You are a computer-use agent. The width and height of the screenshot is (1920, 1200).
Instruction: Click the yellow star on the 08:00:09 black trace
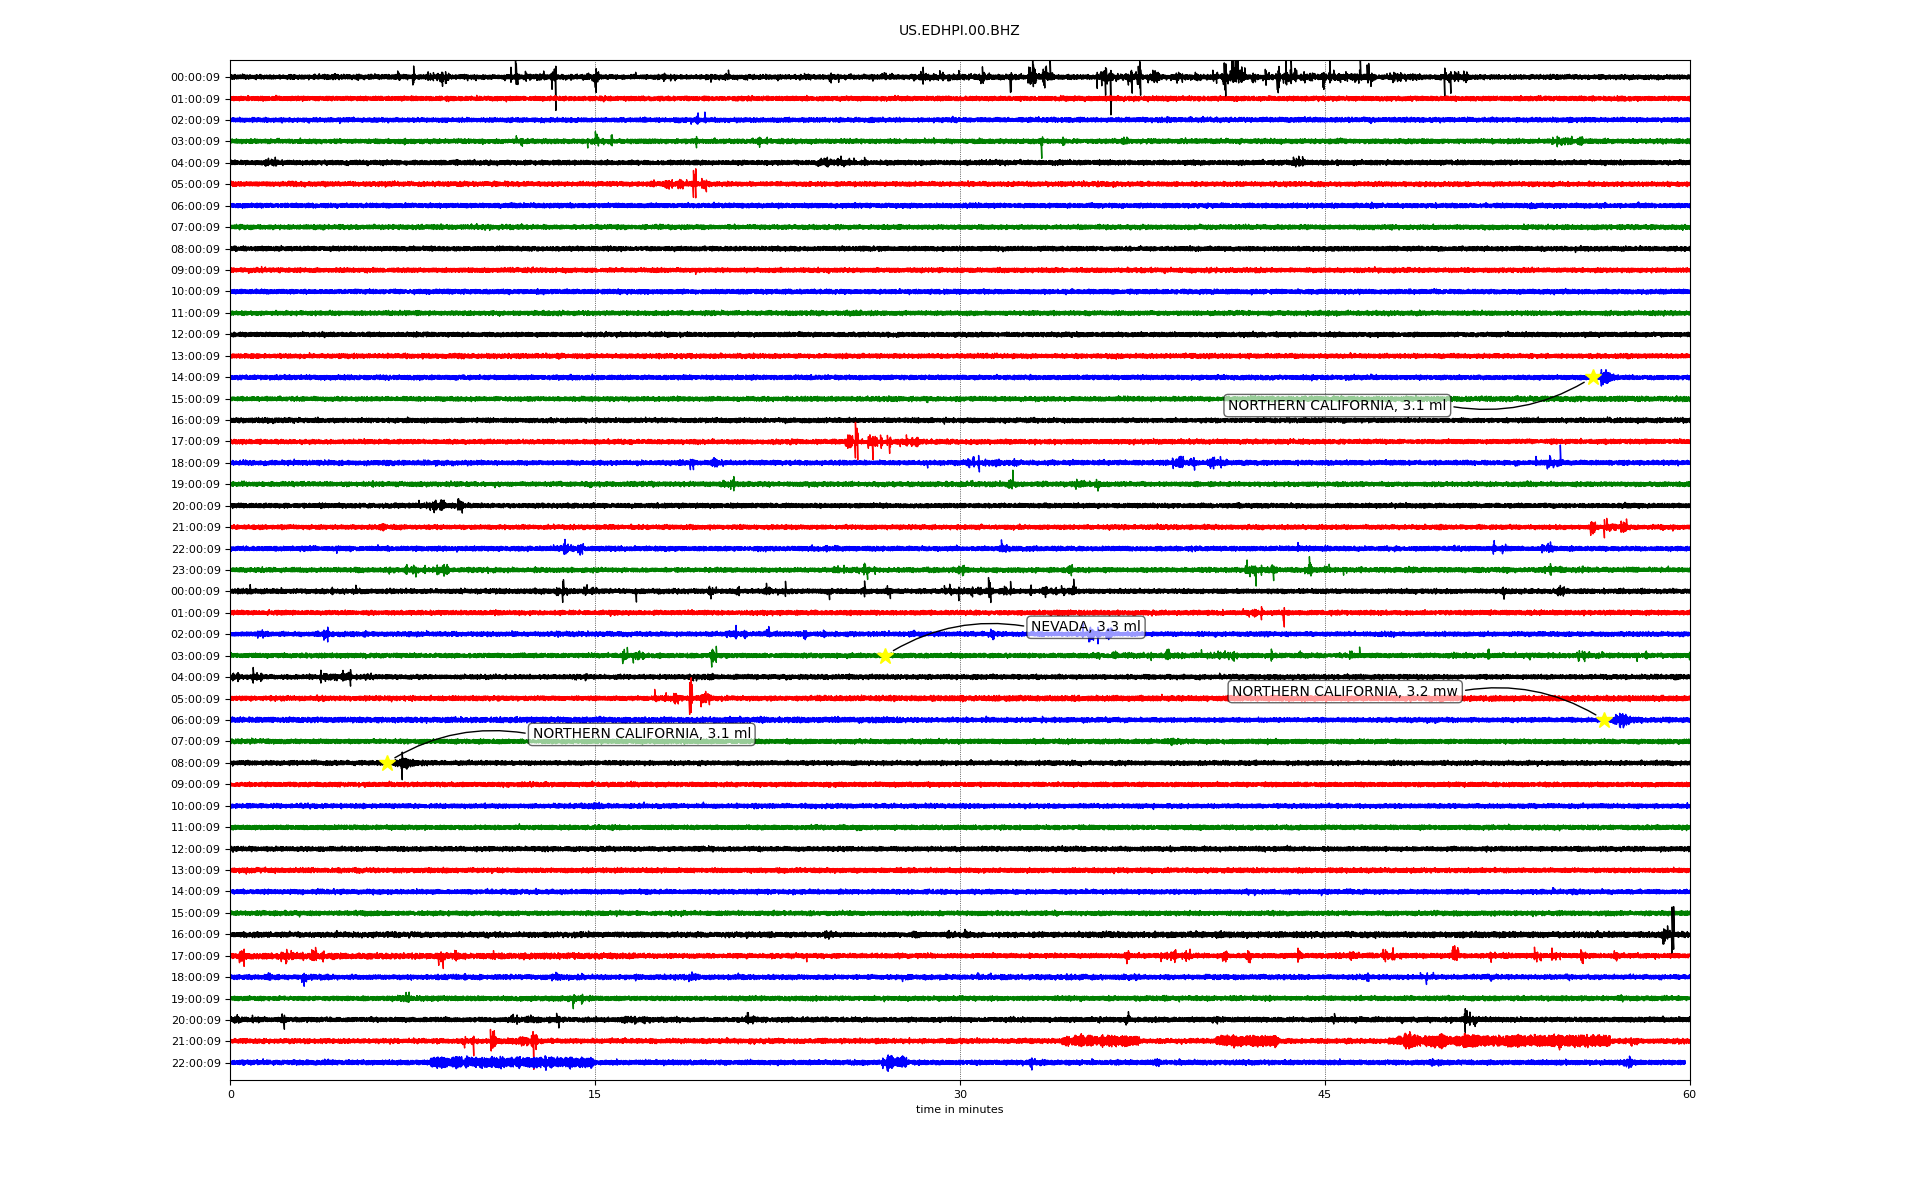(x=387, y=763)
